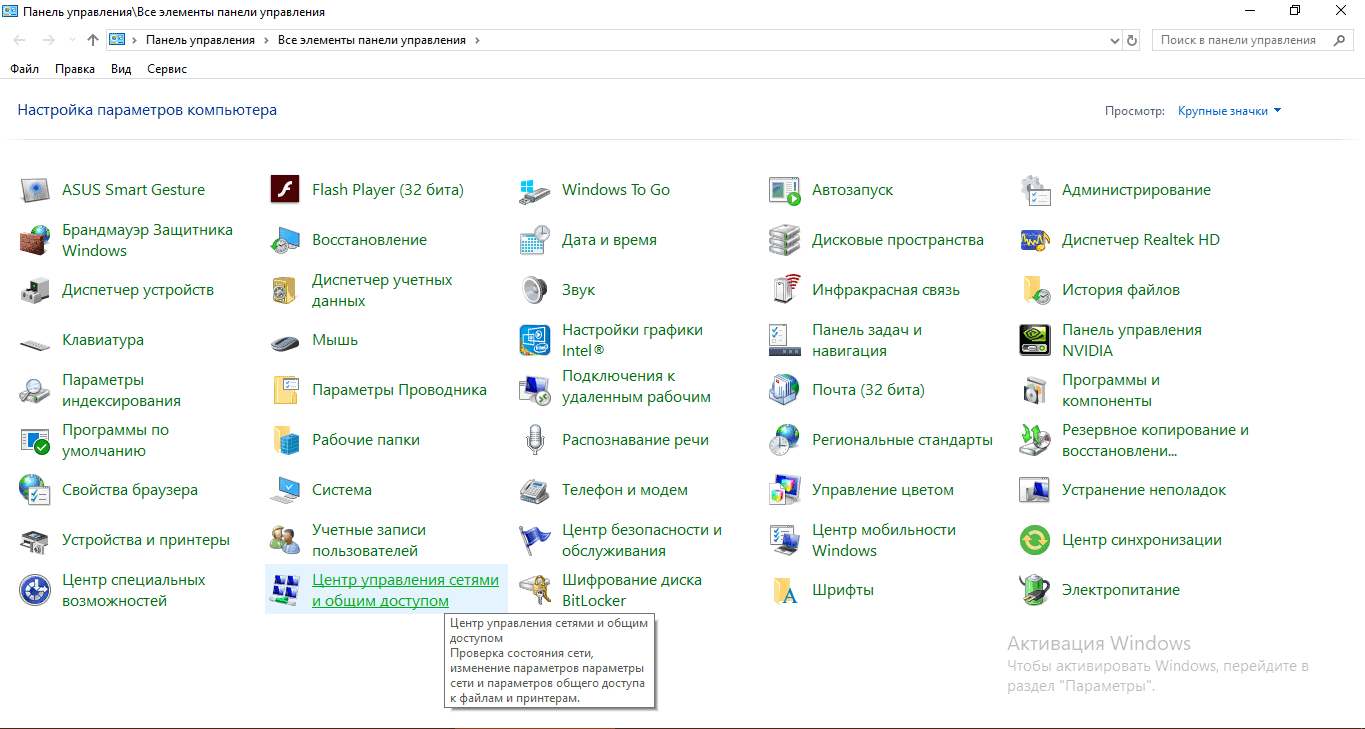Open the Автозапуск icon
Viewport: 1365px width, 729px height.
click(x=786, y=190)
